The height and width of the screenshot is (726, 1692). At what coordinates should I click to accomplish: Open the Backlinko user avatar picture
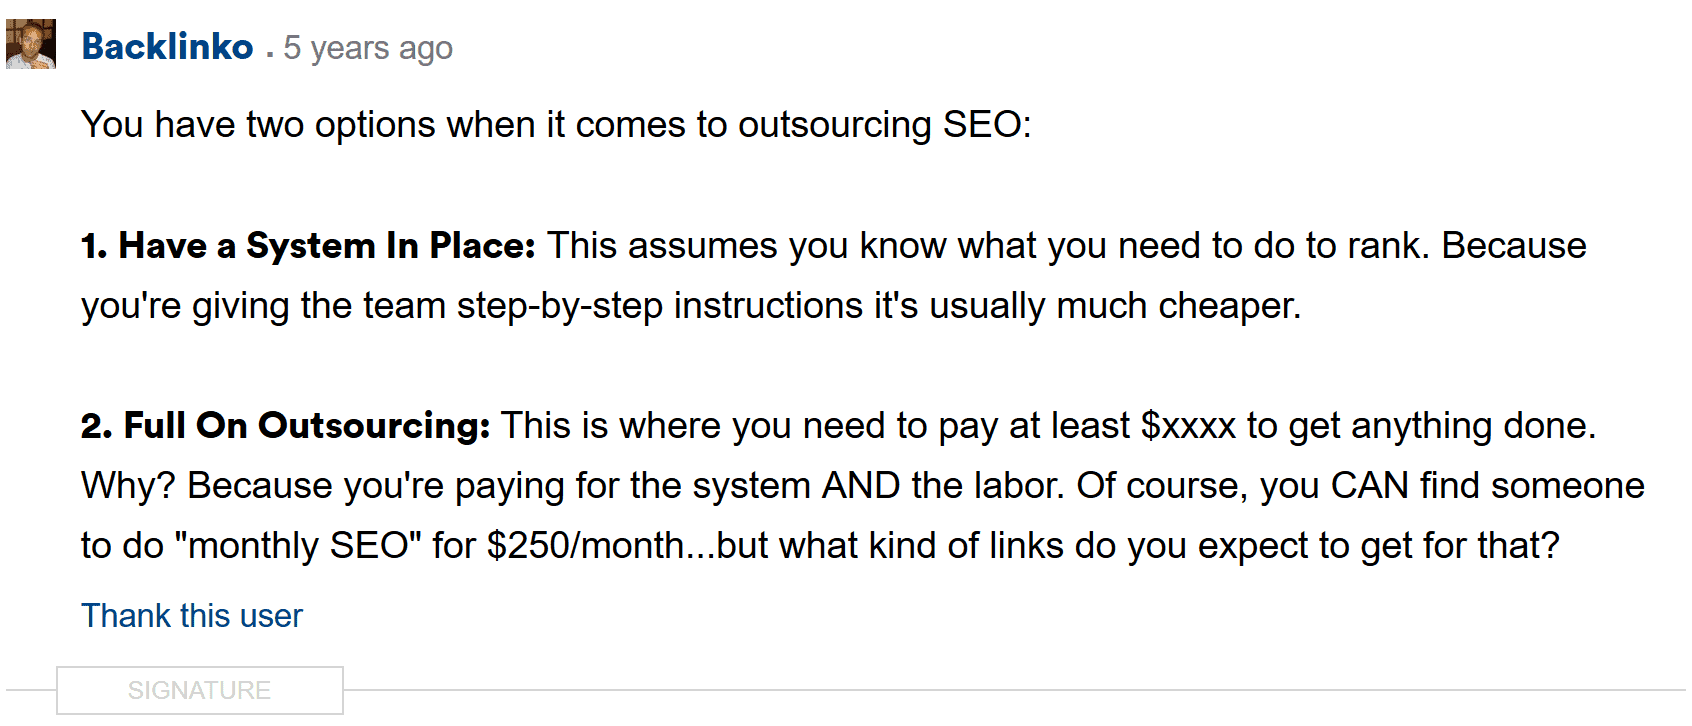coord(31,44)
